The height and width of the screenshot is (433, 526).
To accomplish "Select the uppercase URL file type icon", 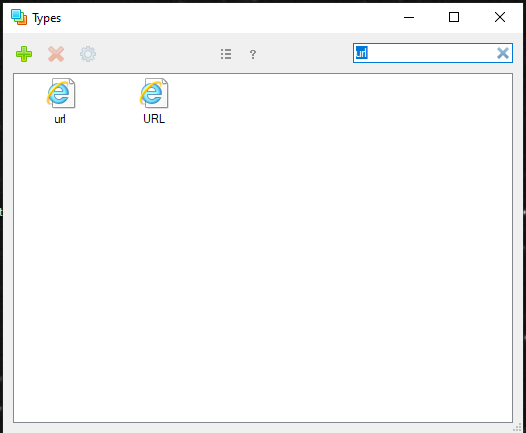I will click(154, 93).
